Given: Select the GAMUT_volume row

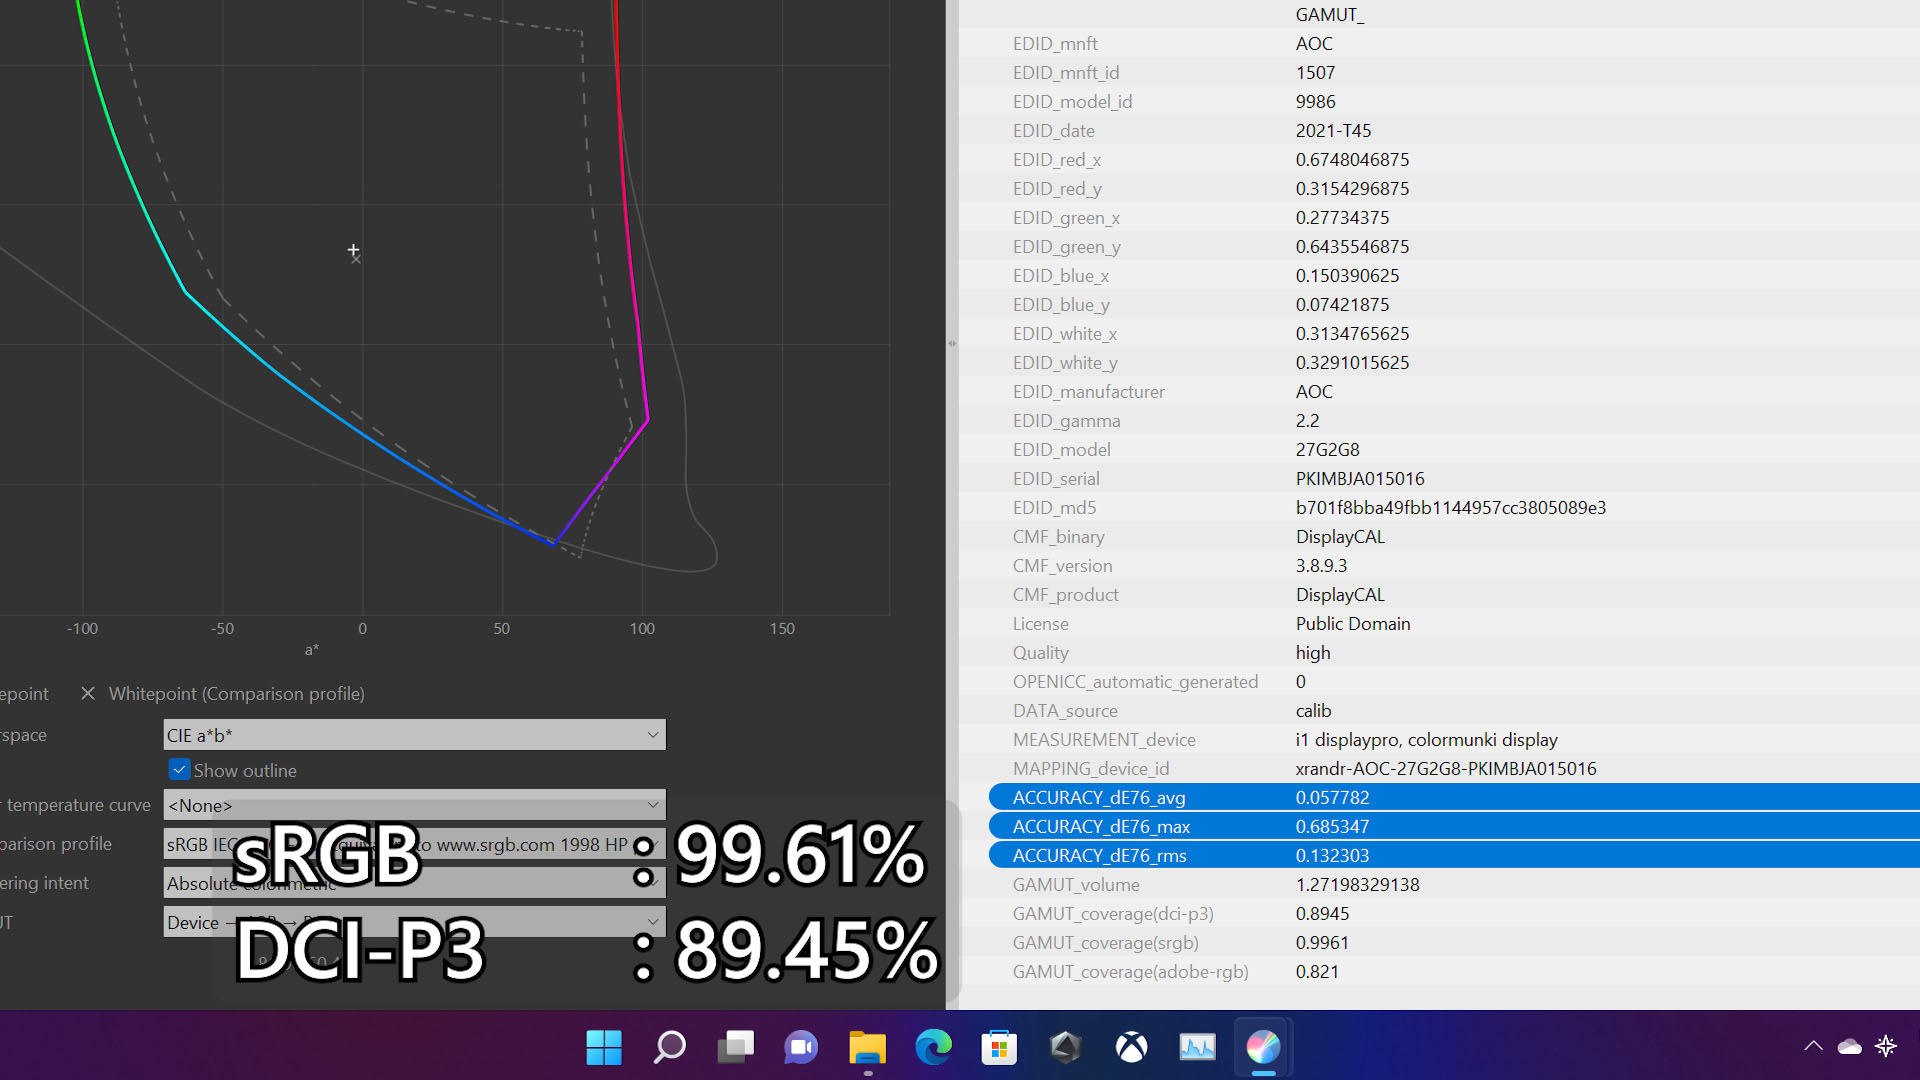Looking at the screenshot, I should coord(1439,884).
